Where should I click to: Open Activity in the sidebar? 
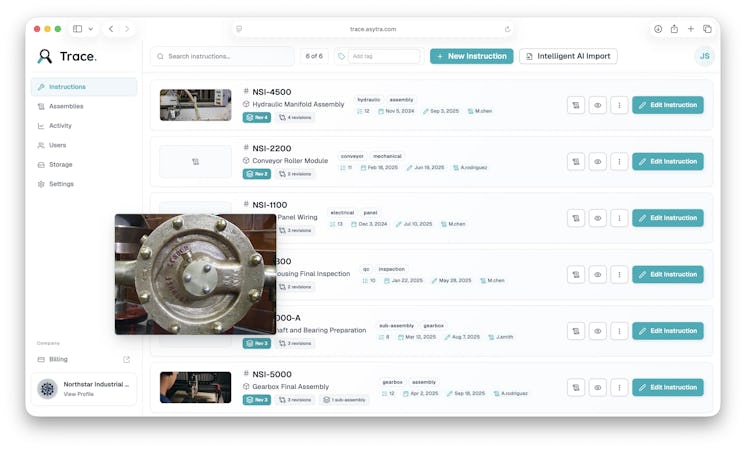pyautogui.click(x=84, y=126)
